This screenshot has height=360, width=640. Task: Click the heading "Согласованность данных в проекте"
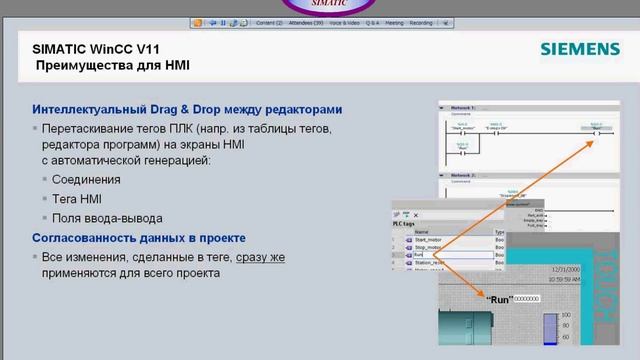click(139, 238)
